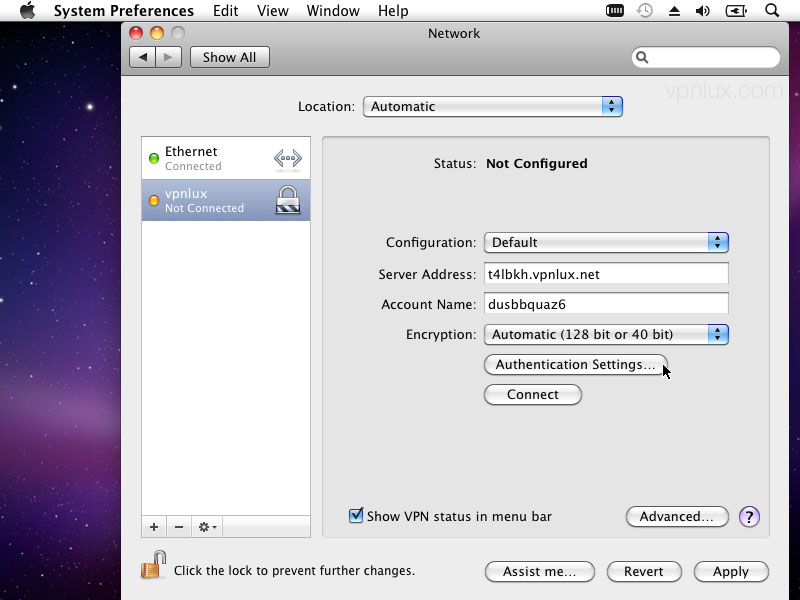
Task: Click the eject icon in menu bar
Action: 674,11
